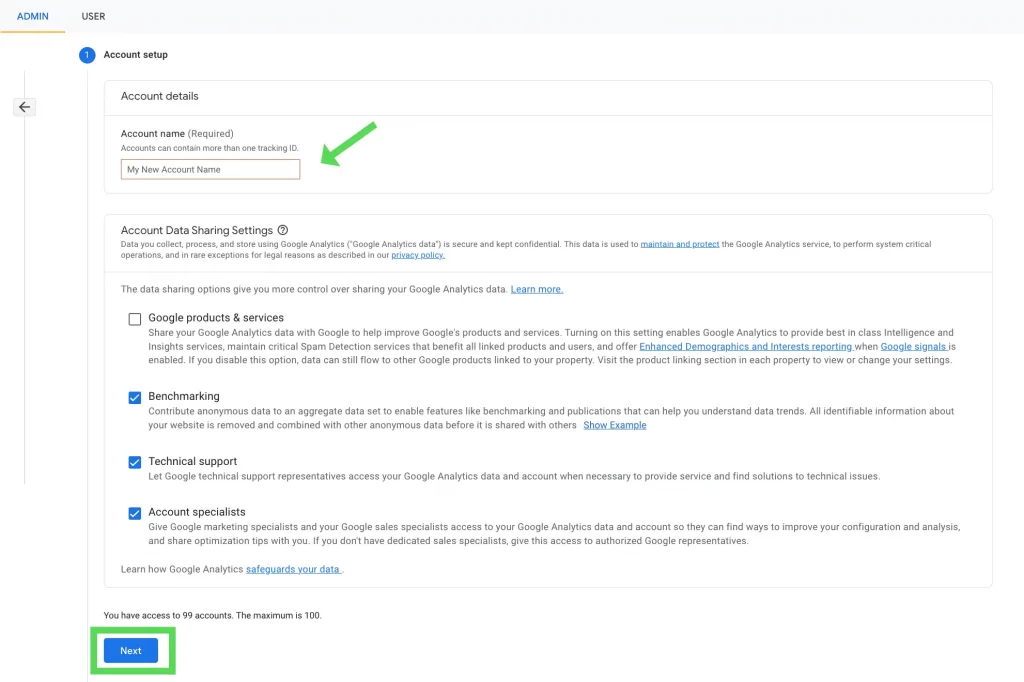Click the Account details heading
1024x682 pixels.
159,96
